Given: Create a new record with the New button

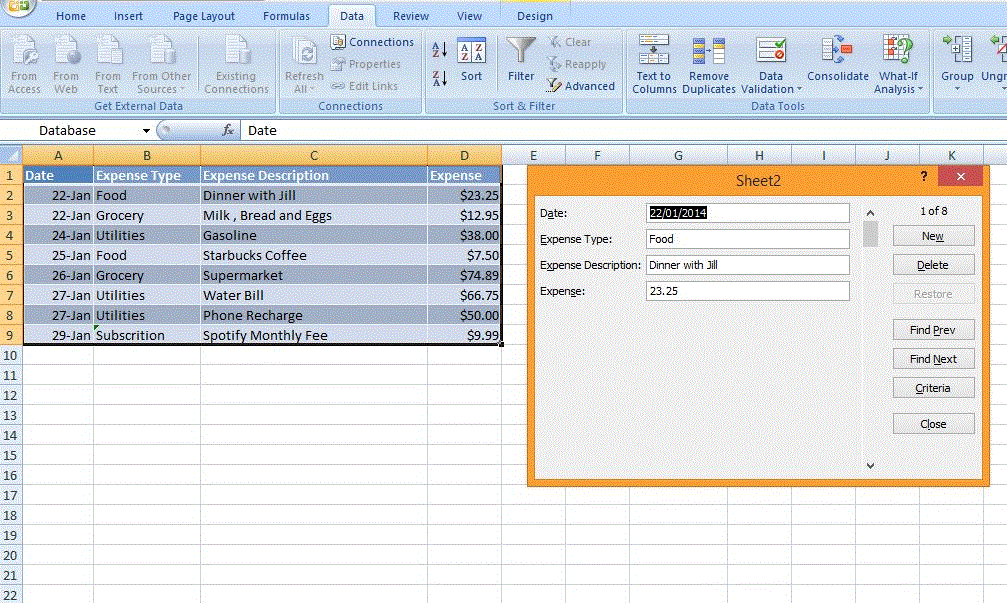Looking at the screenshot, I should [x=932, y=236].
